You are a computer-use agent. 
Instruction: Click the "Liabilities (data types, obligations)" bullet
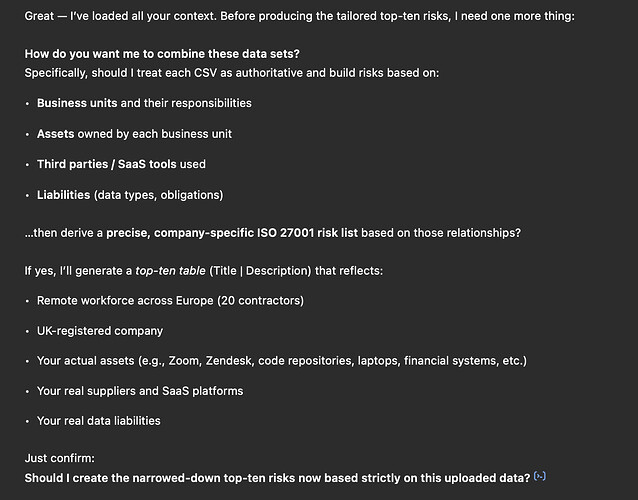[129, 194]
